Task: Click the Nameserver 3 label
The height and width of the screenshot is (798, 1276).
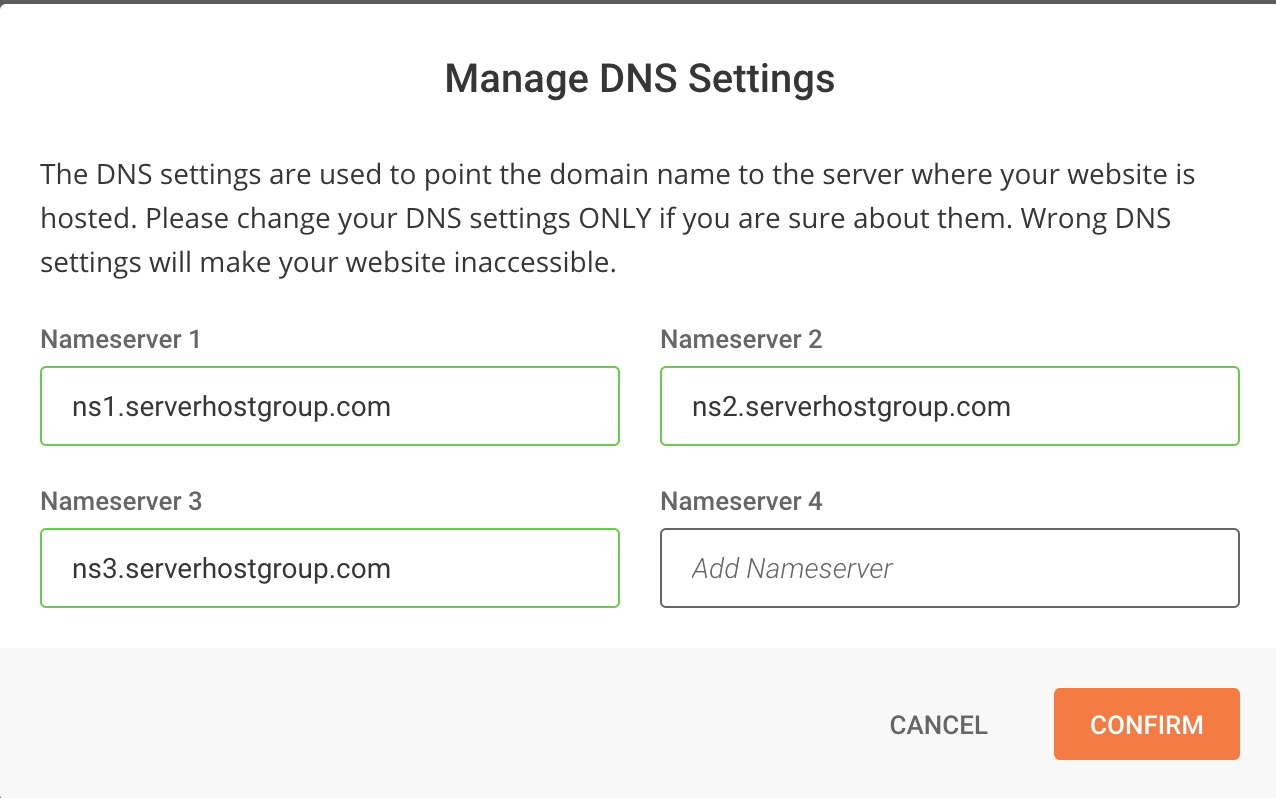Action: click(x=120, y=501)
